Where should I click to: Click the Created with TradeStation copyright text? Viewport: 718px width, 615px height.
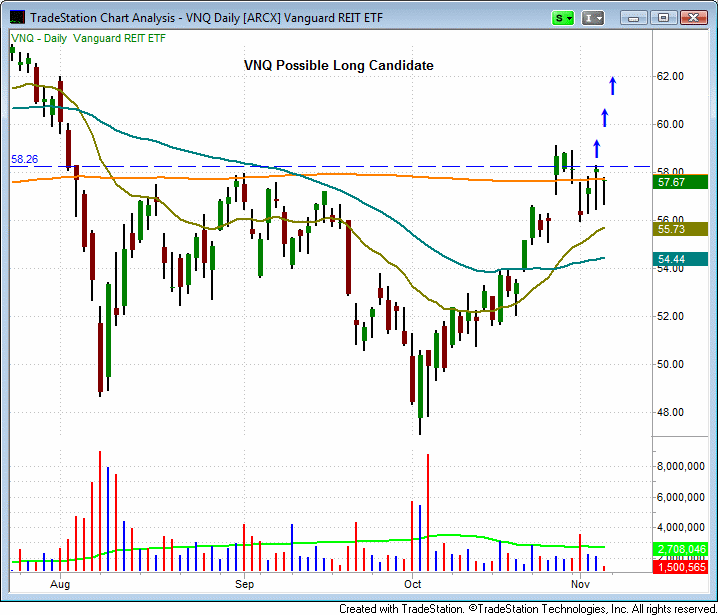(528, 609)
